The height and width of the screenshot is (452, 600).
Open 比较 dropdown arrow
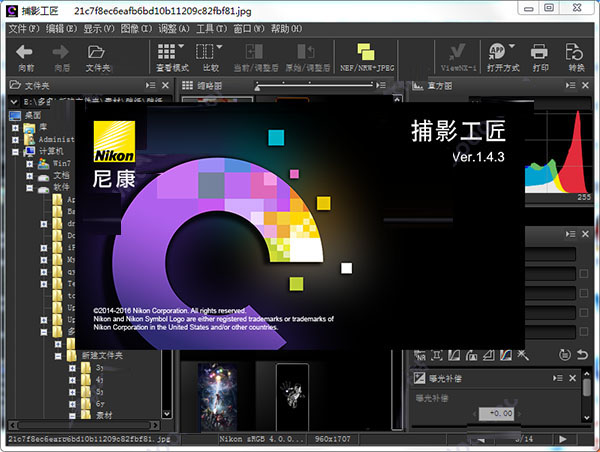[219, 46]
